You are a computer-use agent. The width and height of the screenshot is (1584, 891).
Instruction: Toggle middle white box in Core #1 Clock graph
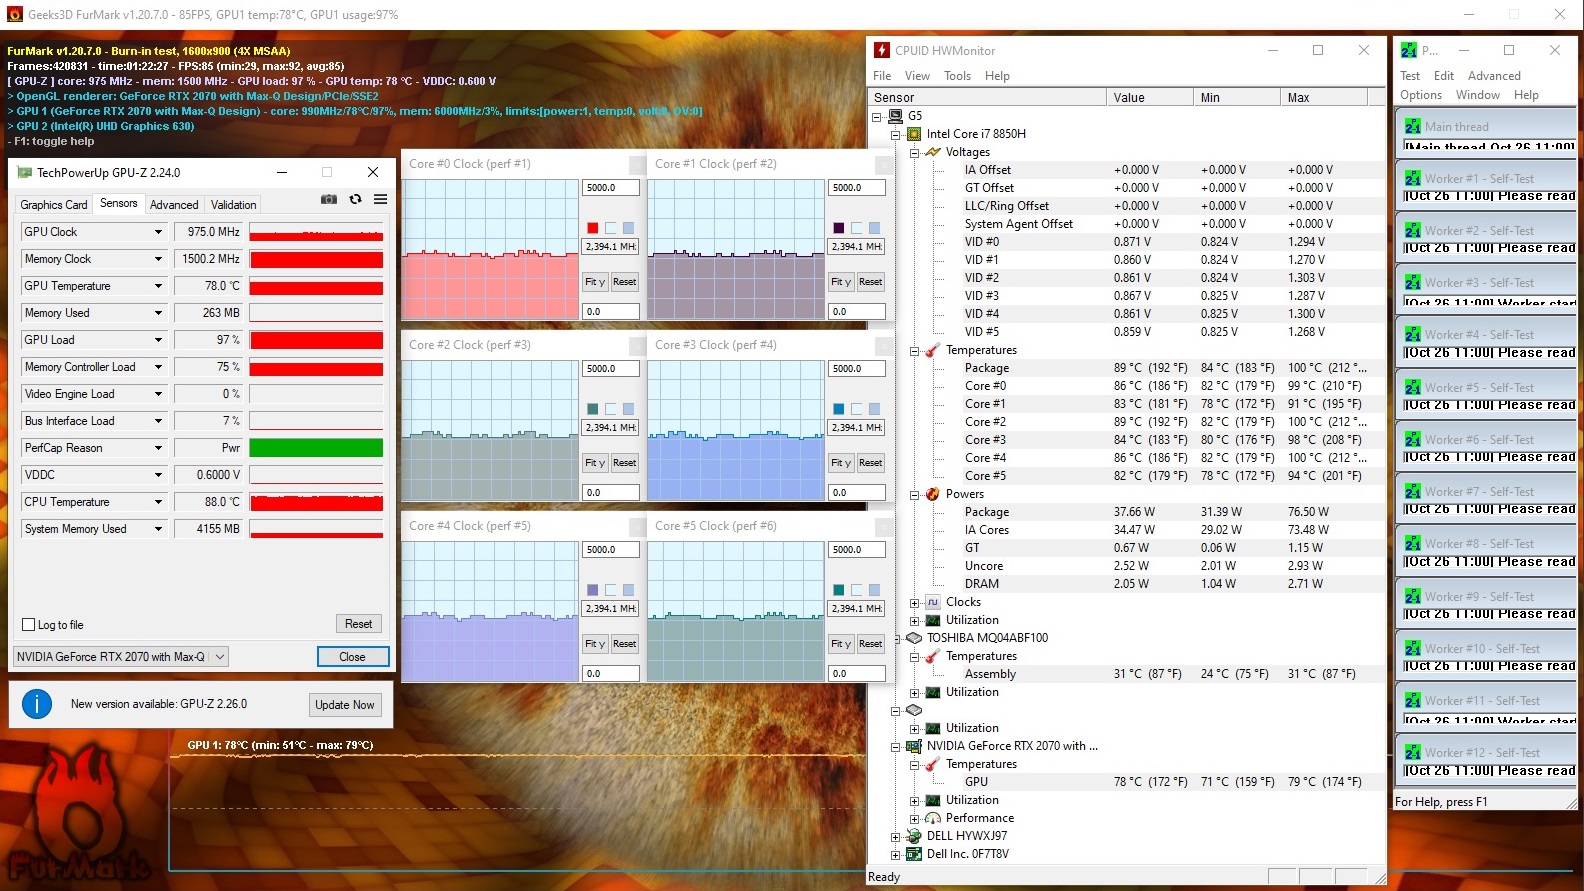856,228
